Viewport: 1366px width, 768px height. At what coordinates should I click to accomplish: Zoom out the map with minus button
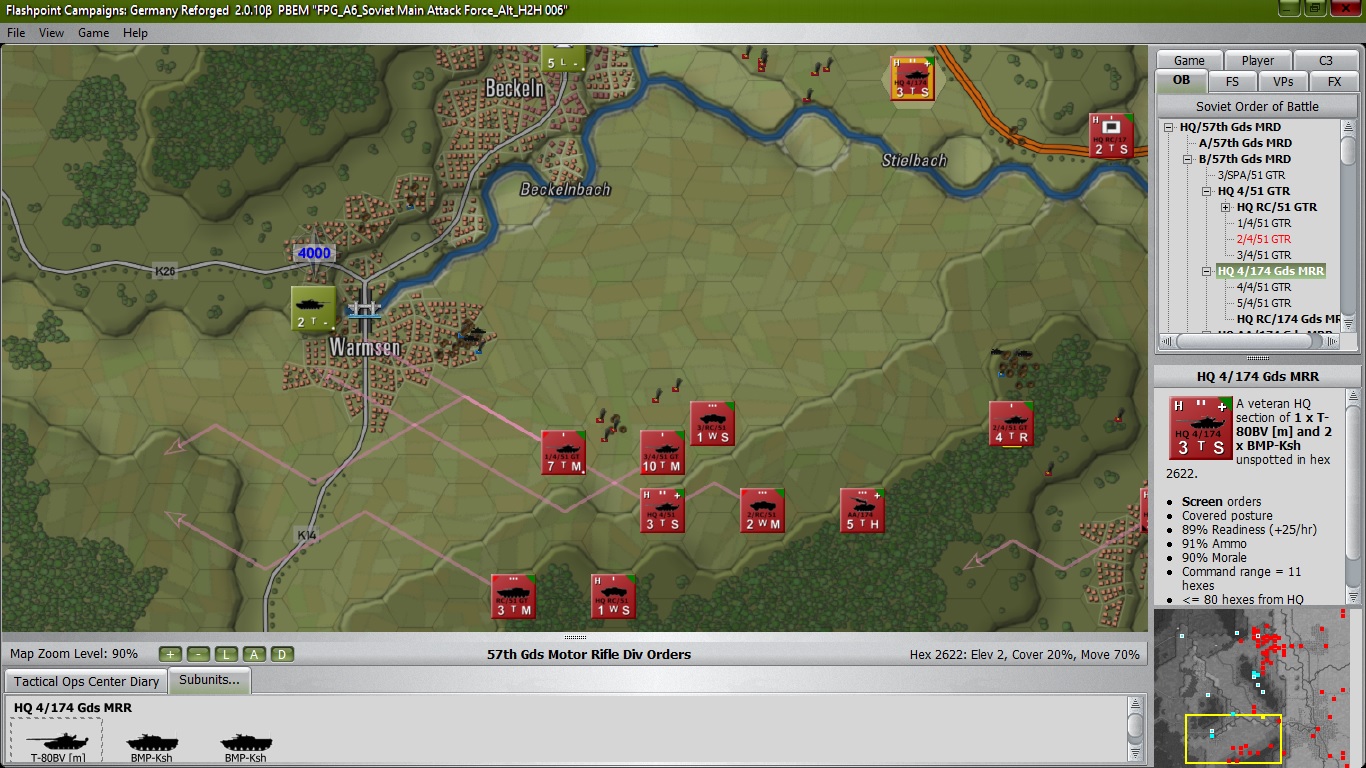point(199,654)
